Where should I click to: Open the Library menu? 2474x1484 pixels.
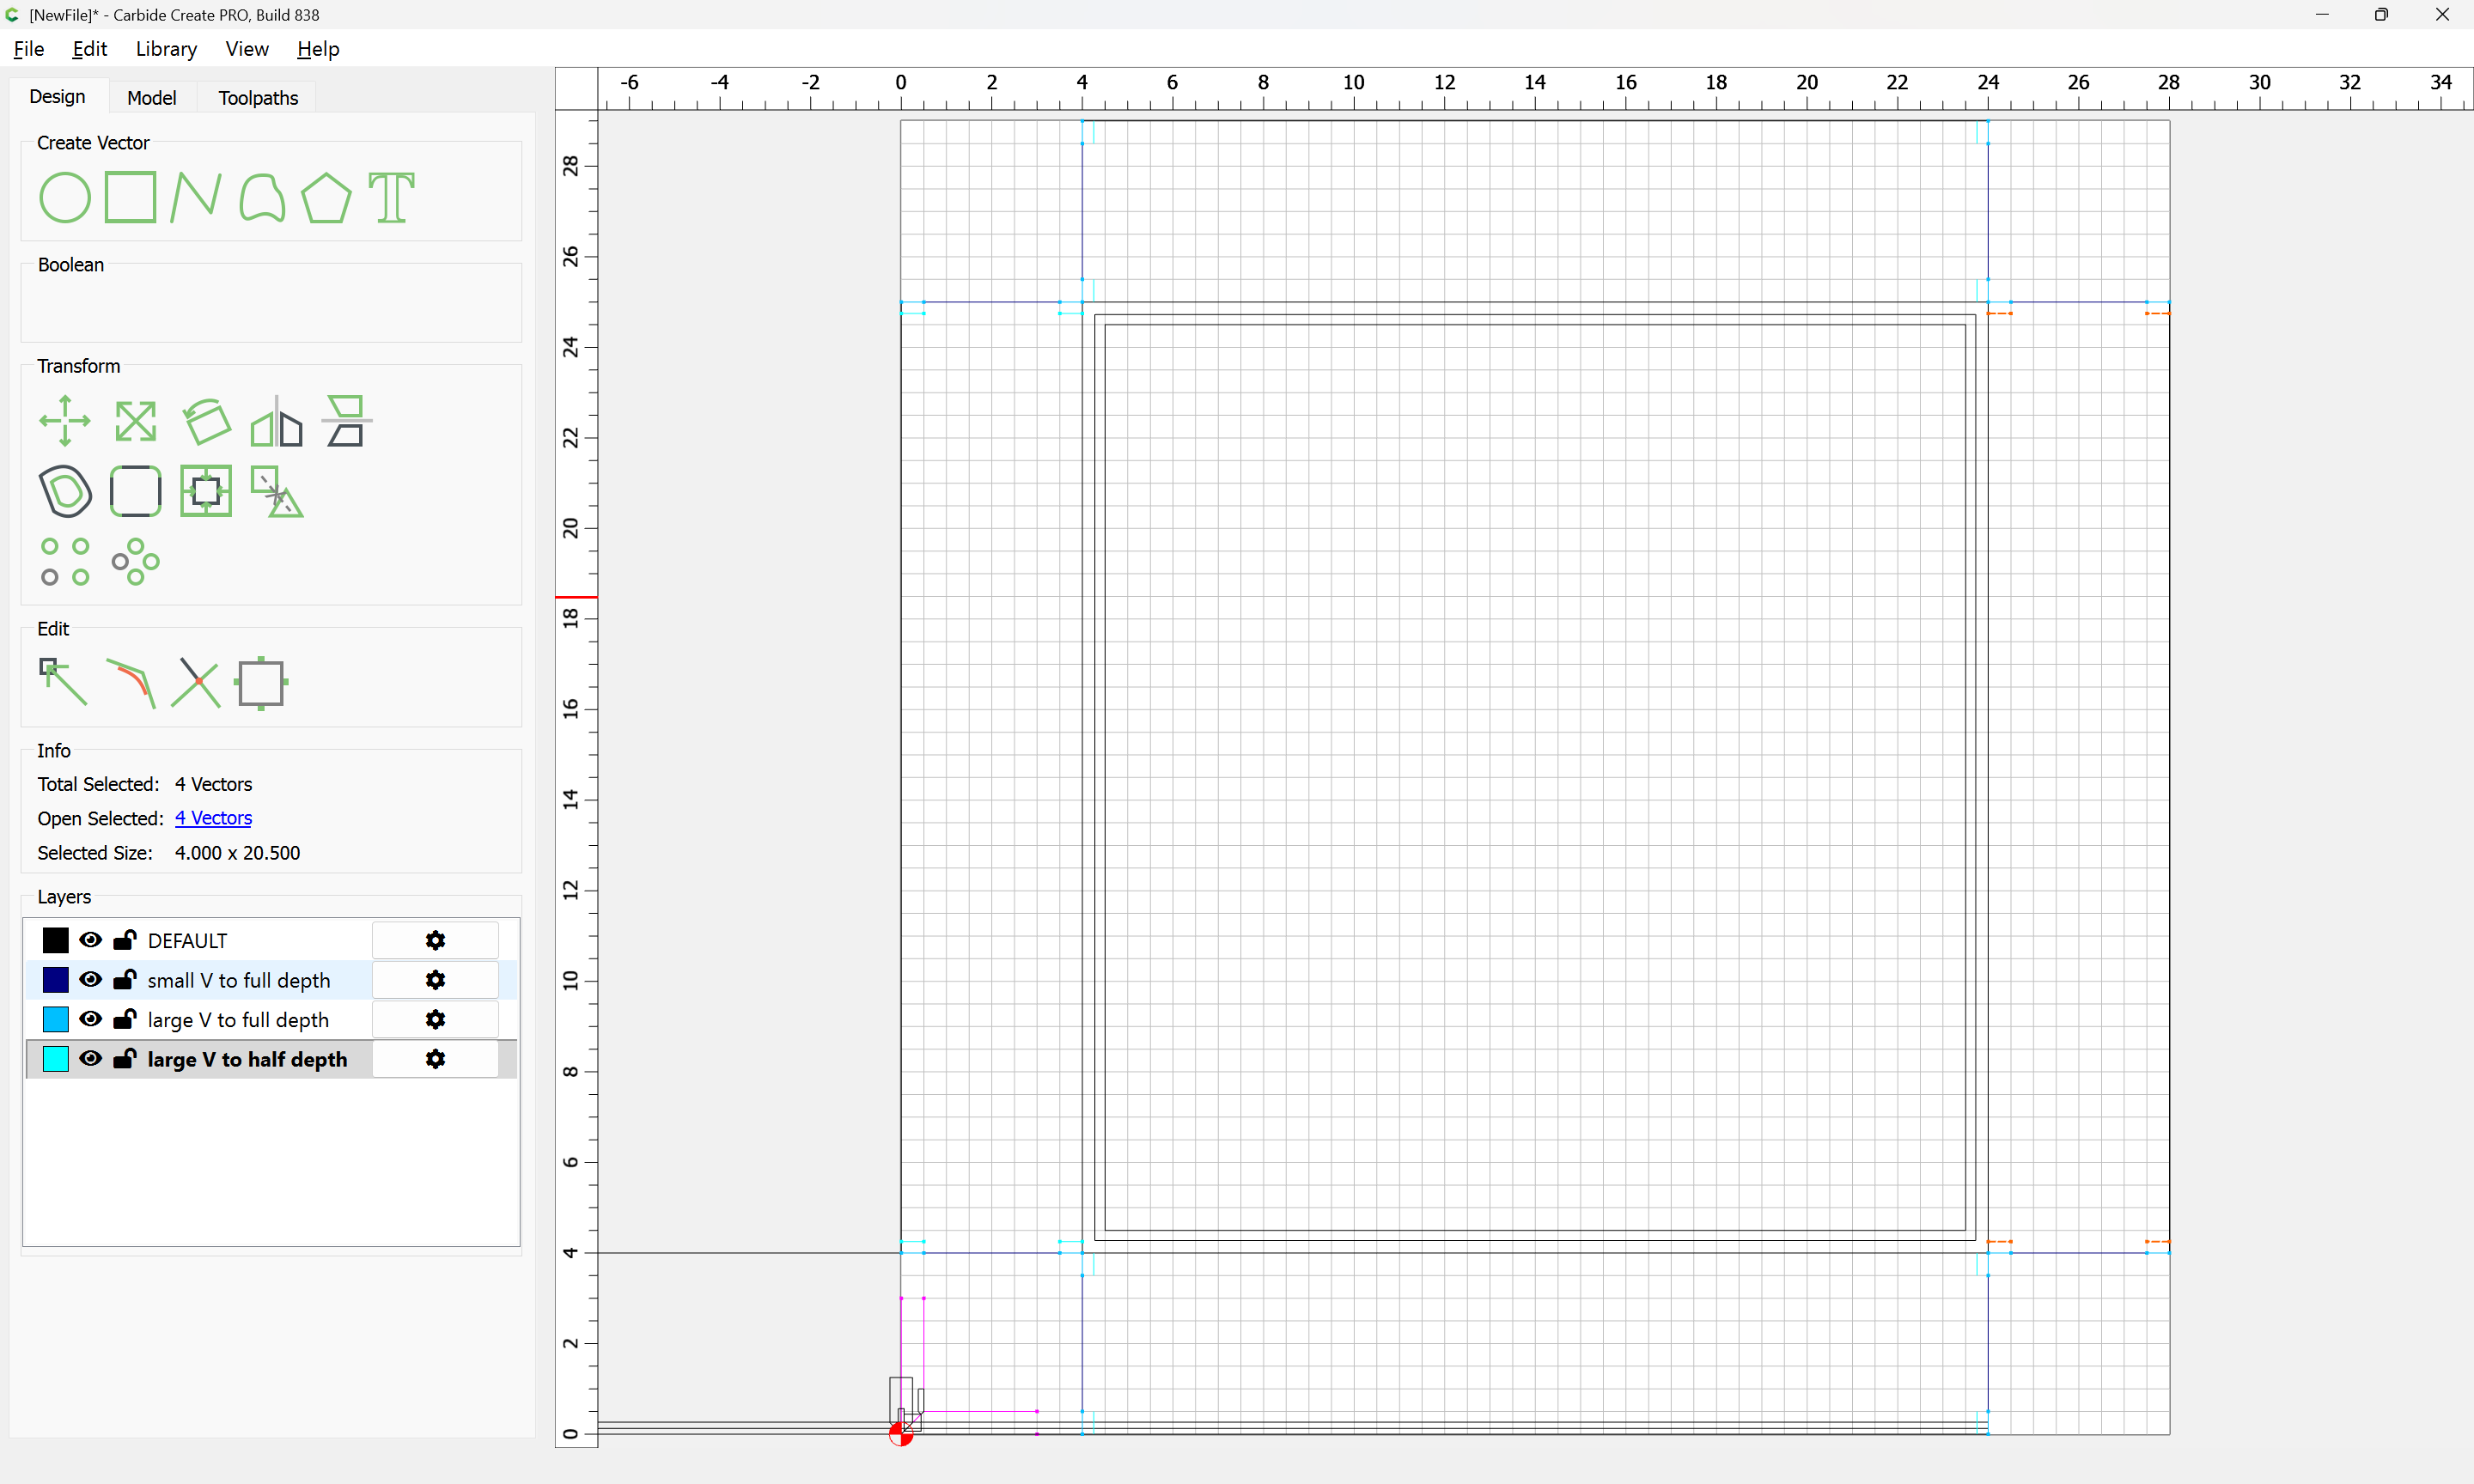coord(166,49)
